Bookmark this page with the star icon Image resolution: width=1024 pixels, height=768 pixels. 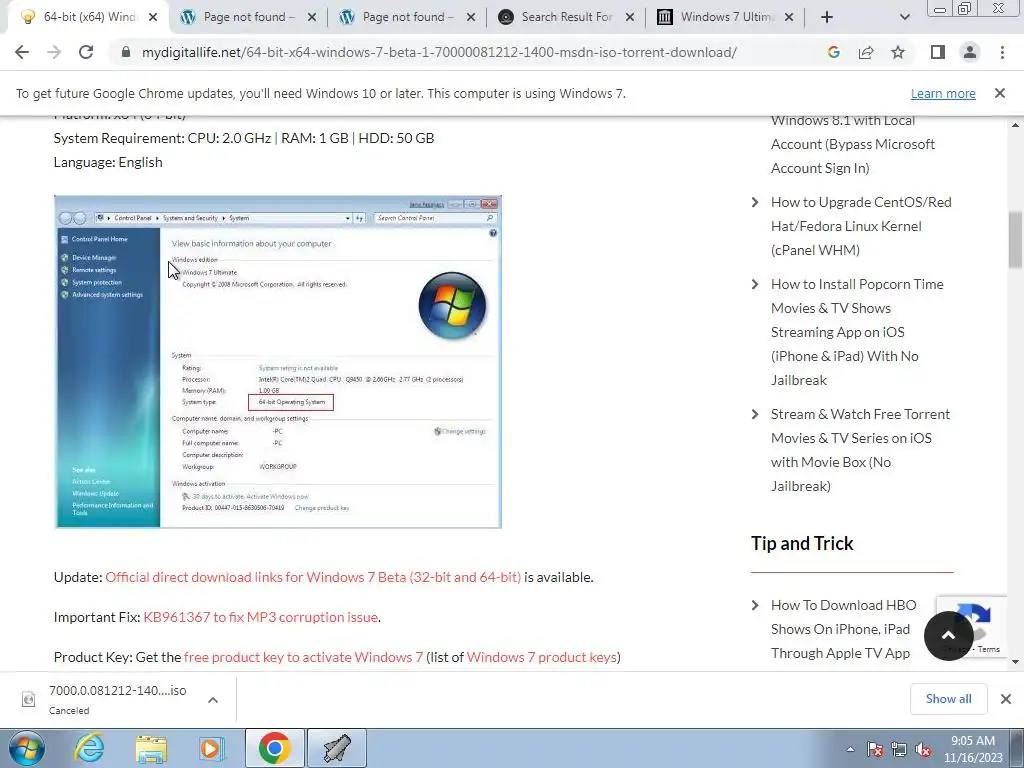[898, 52]
